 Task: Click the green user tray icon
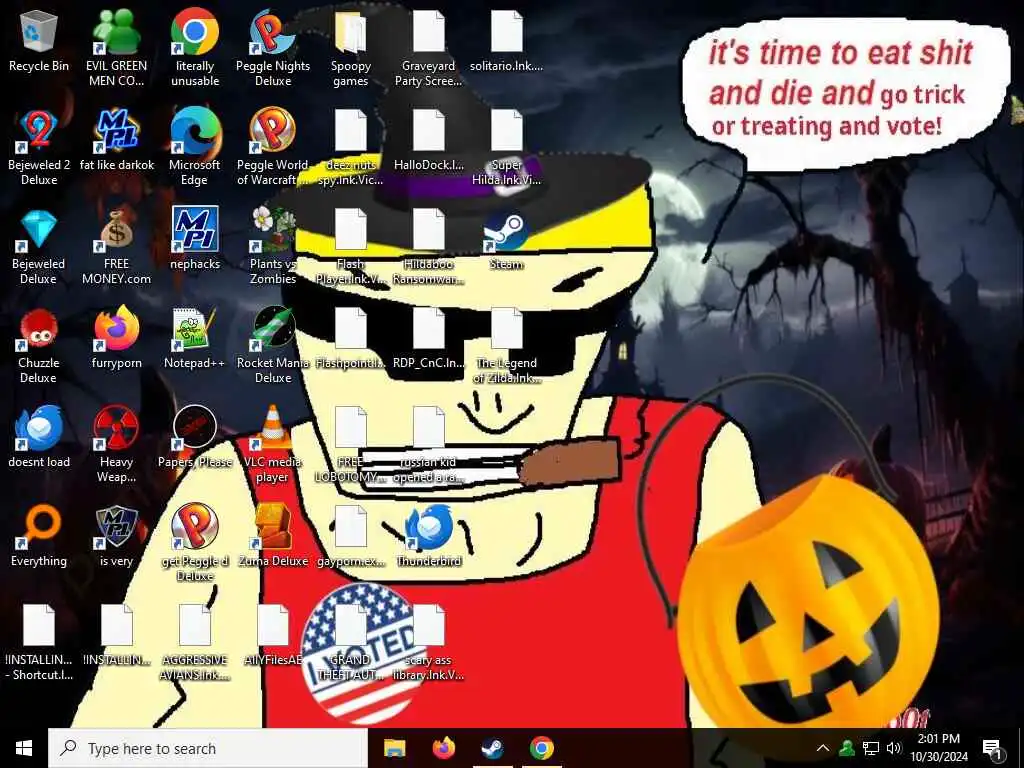pyautogui.click(x=847, y=748)
